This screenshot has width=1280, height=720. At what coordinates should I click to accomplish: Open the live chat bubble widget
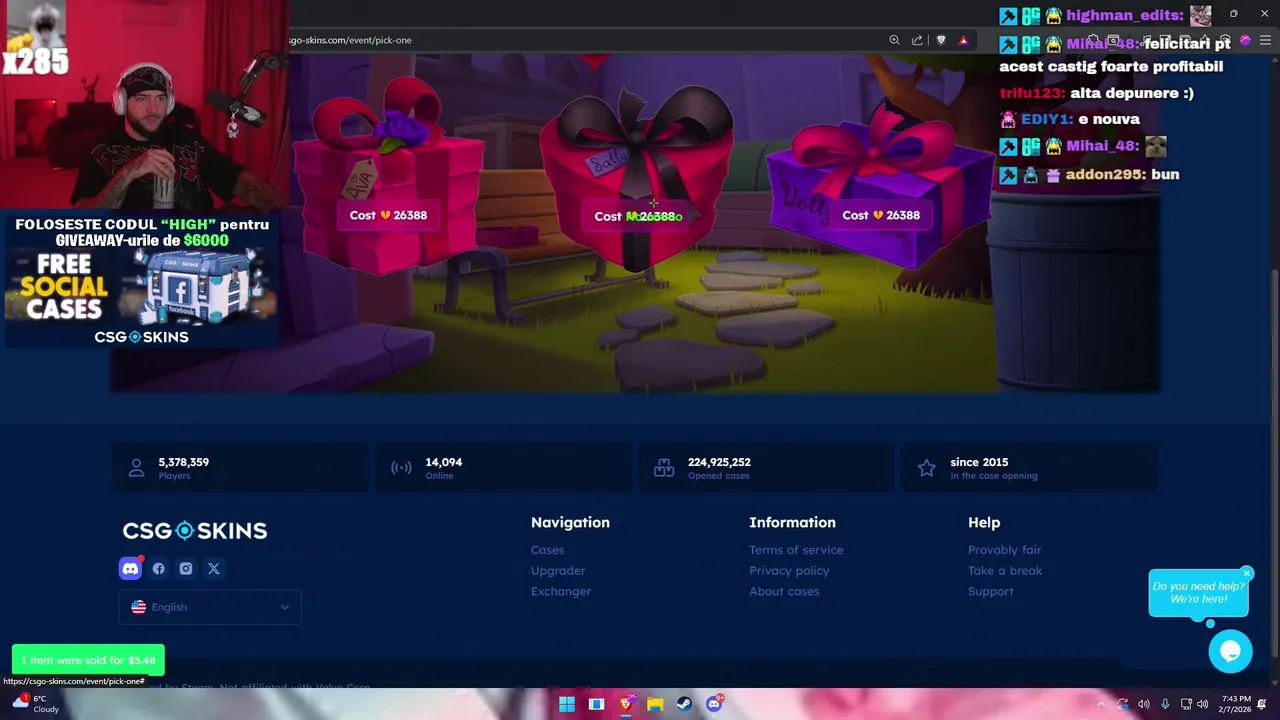[x=1230, y=652]
